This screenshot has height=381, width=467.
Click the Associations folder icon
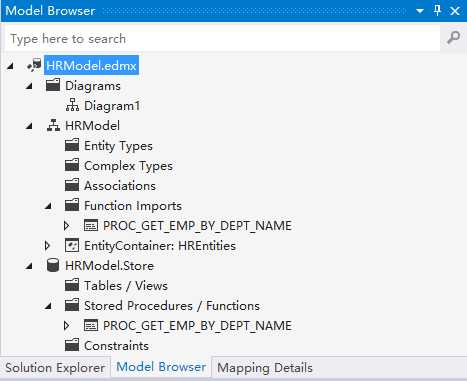click(x=72, y=185)
